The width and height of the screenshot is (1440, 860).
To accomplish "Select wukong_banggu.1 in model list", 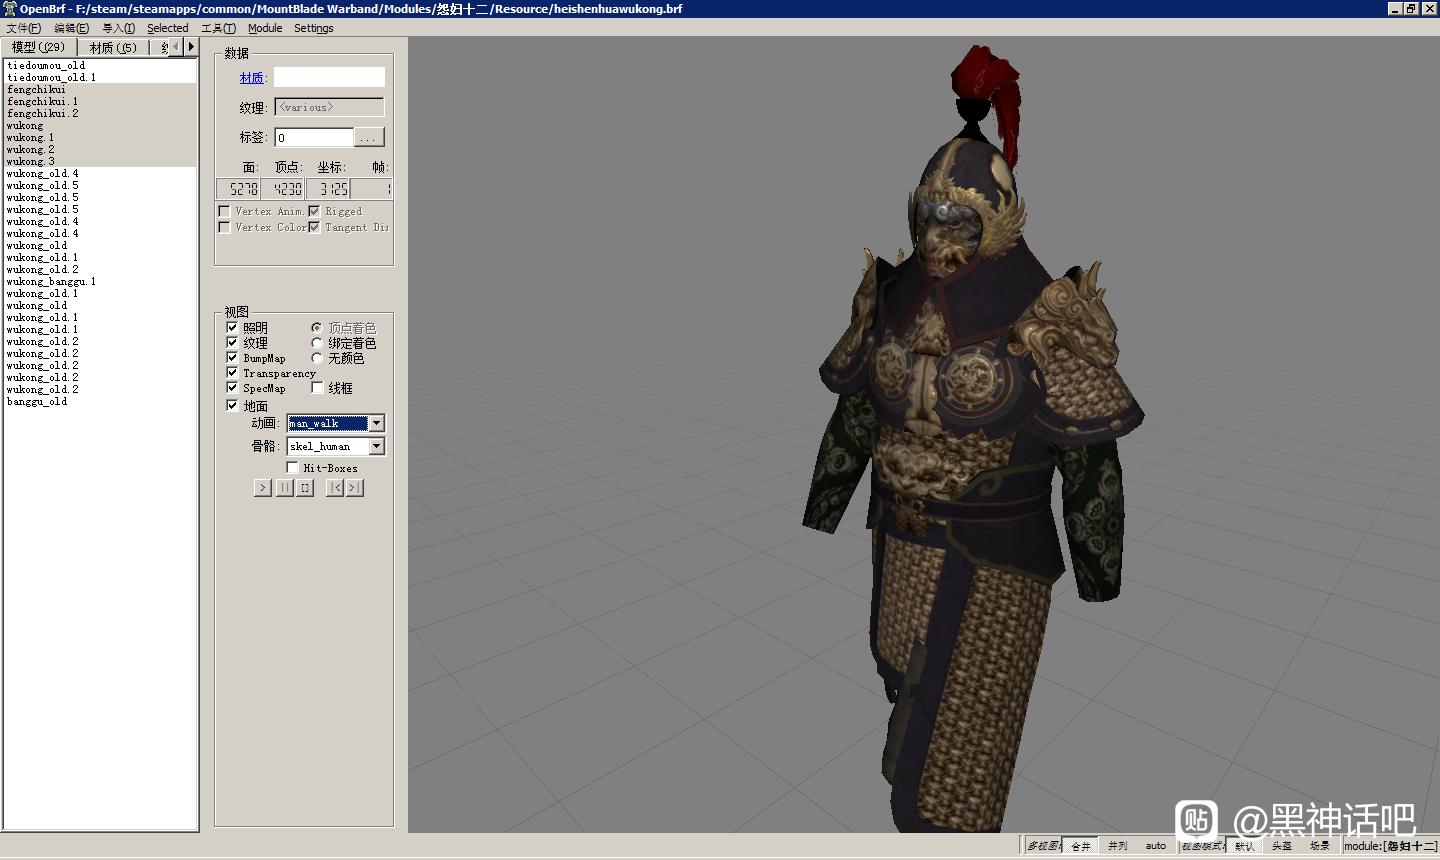I will [101, 281].
